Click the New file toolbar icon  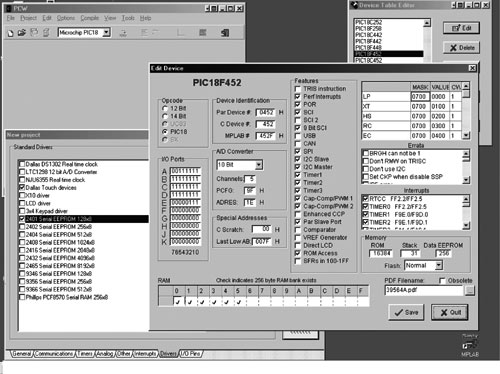click(11, 33)
